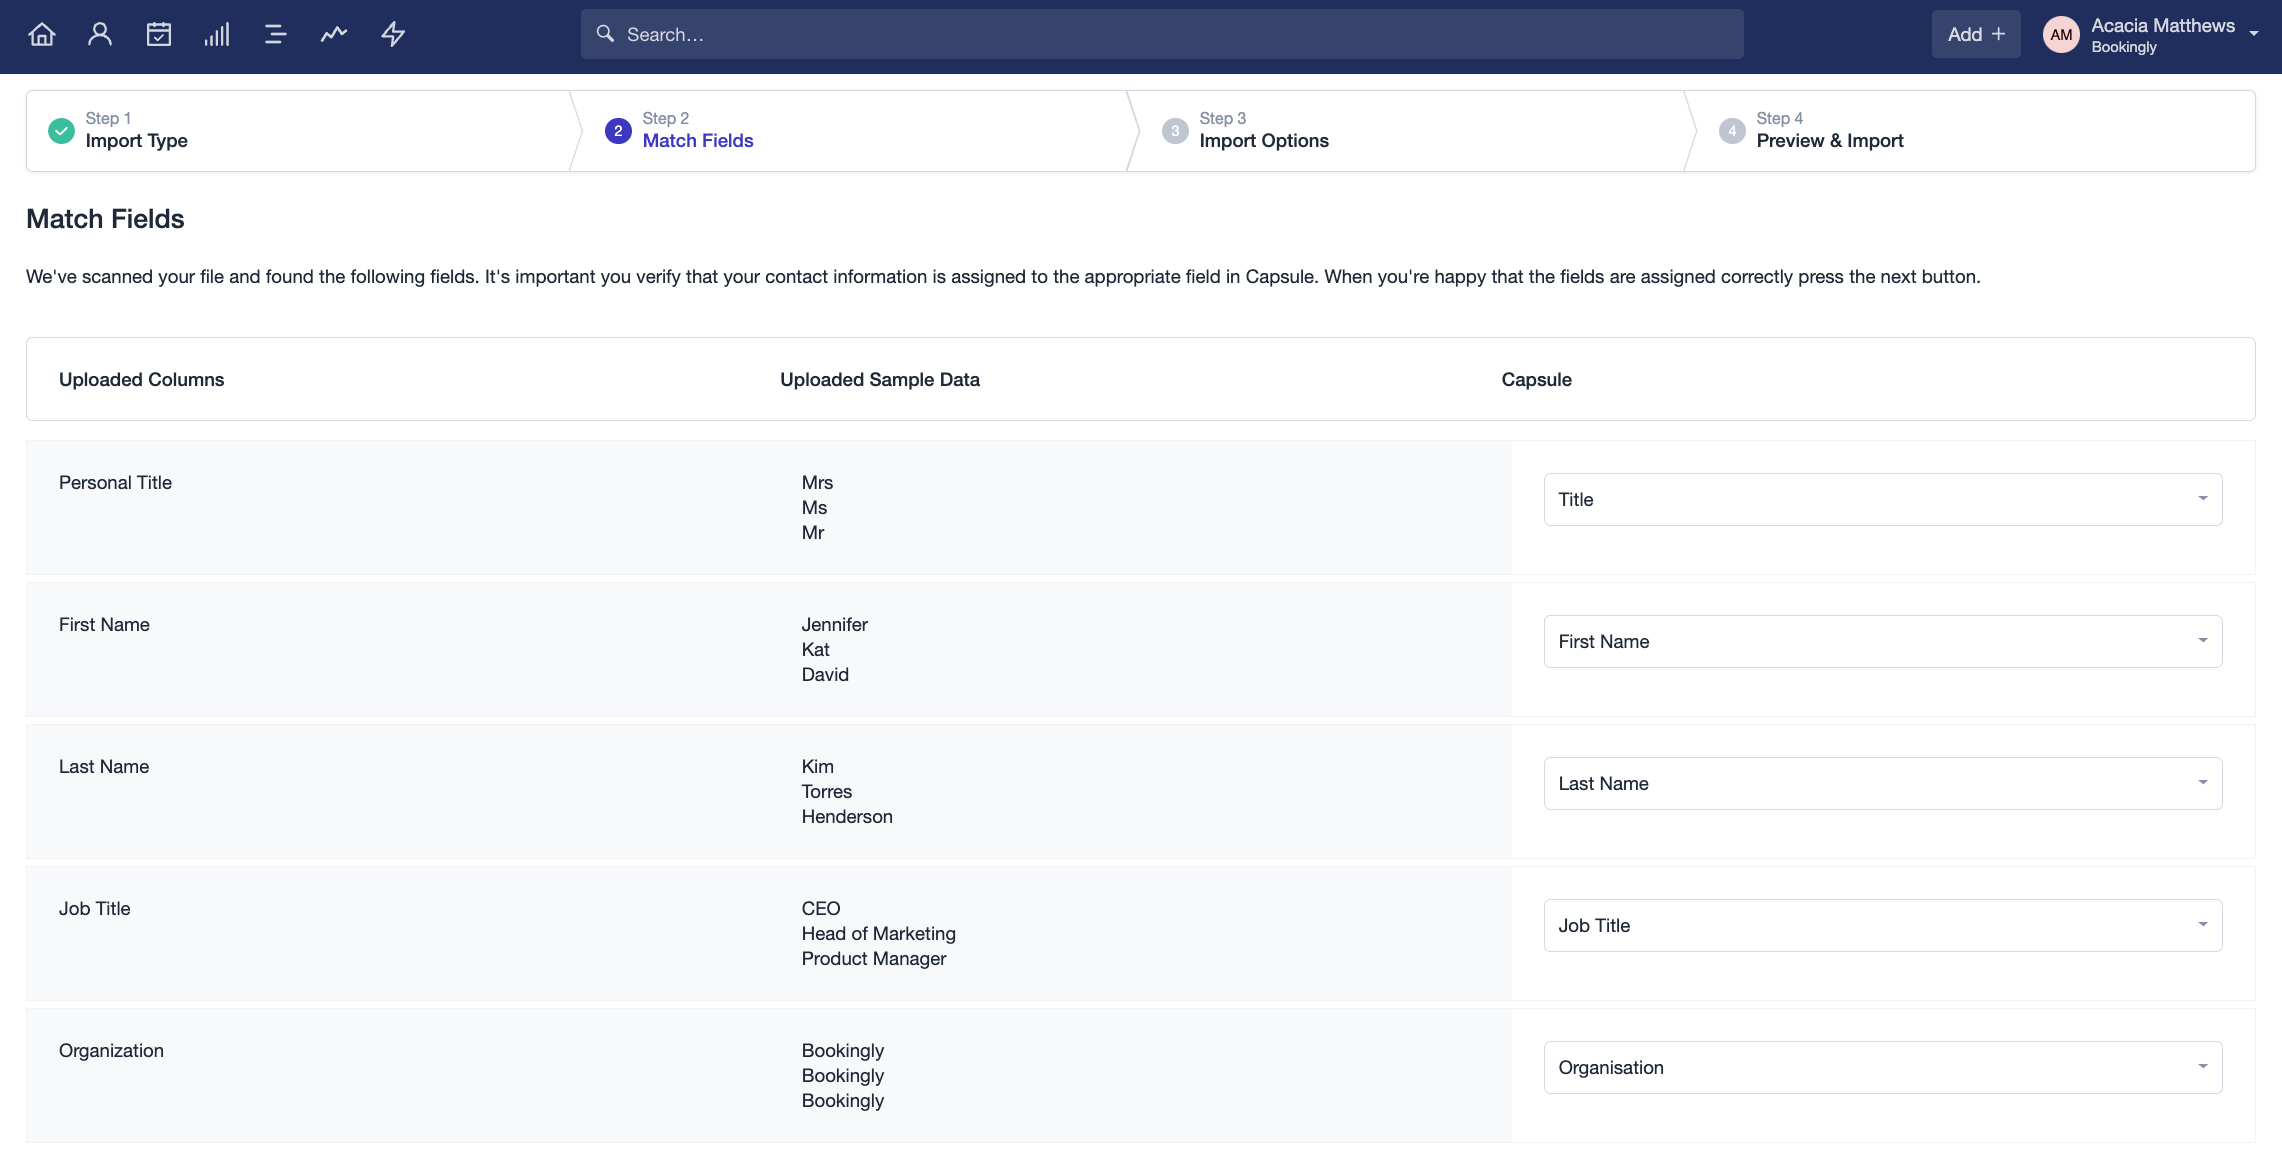
Task: Select the Trends line chart icon
Action: (x=333, y=32)
